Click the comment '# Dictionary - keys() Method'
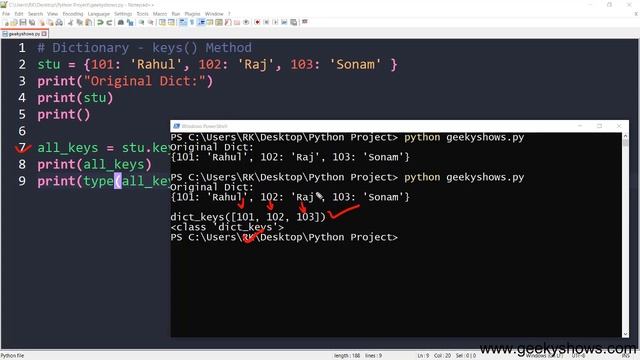The image size is (640, 360). click(144, 48)
